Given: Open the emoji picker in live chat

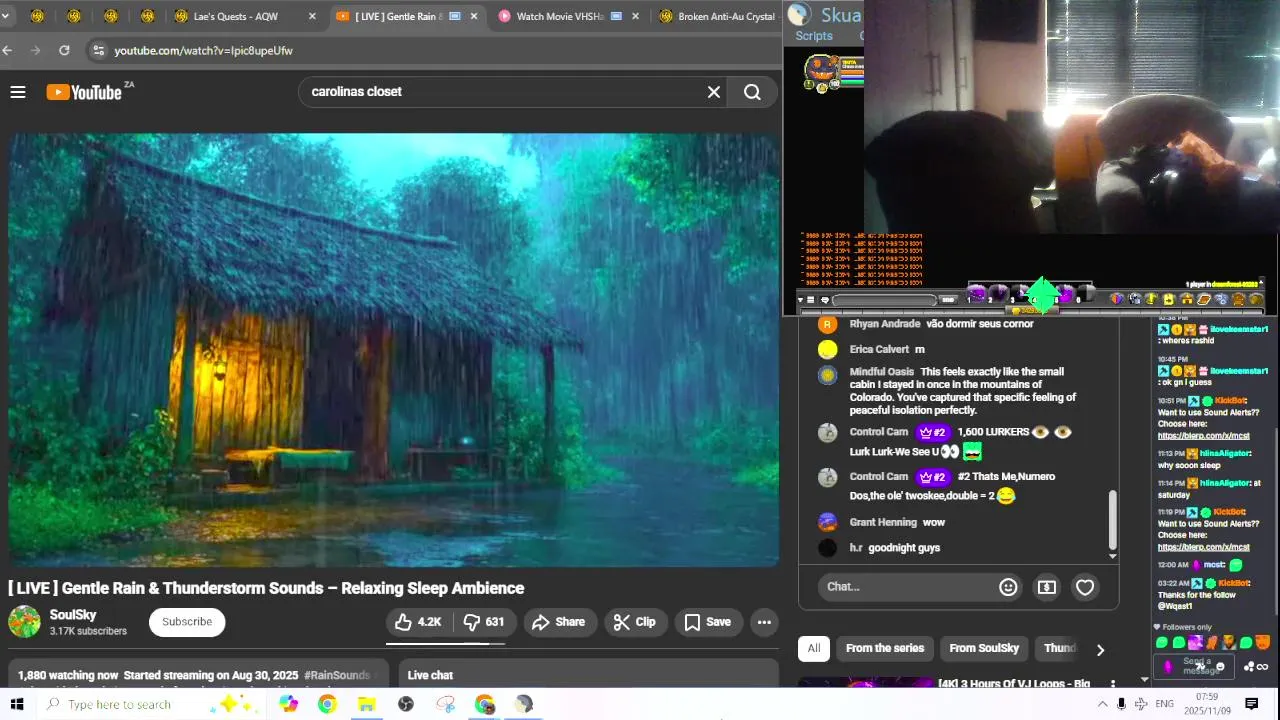Looking at the screenshot, I should [x=1008, y=587].
